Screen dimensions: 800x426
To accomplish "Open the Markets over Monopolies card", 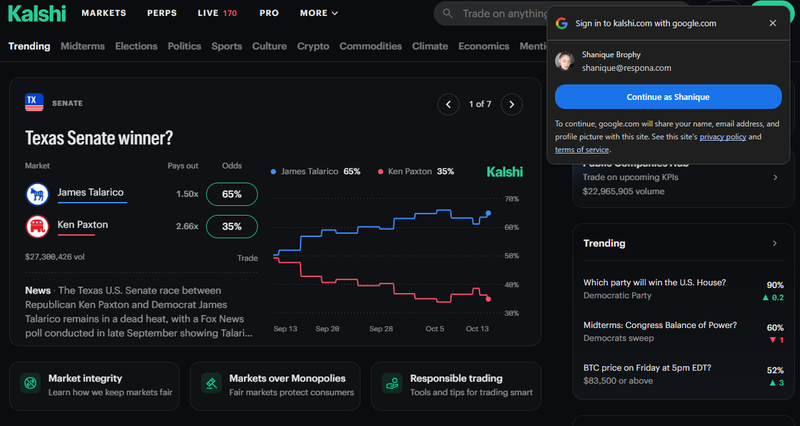I will coord(276,386).
